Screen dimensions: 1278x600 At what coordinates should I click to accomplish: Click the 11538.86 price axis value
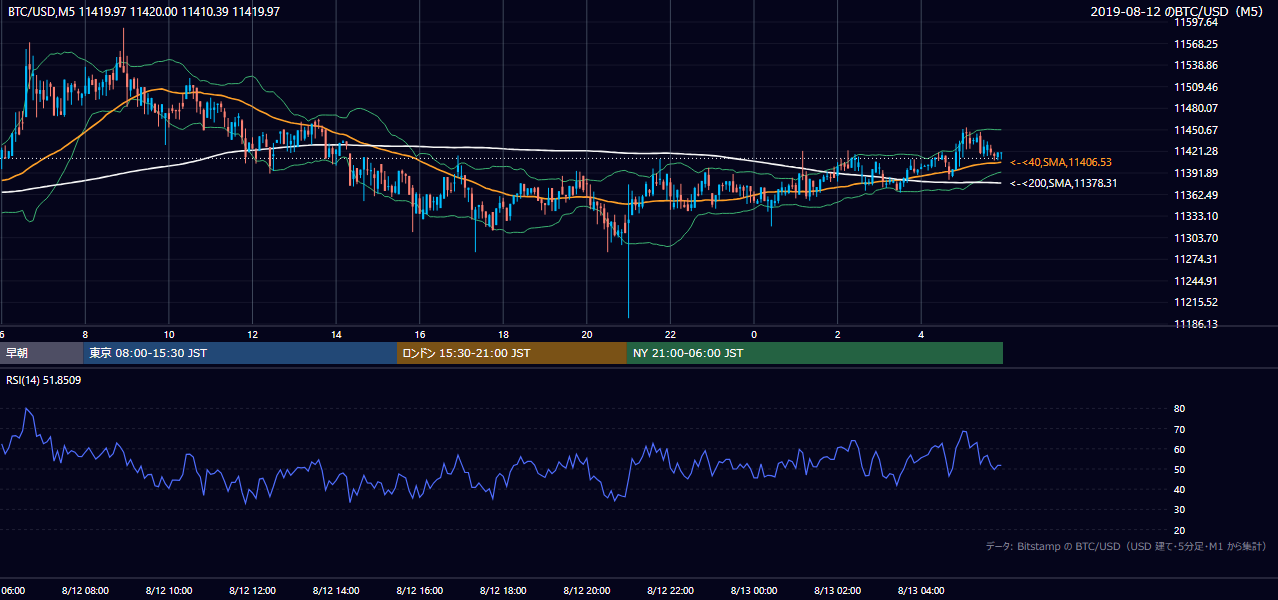[1196, 65]
